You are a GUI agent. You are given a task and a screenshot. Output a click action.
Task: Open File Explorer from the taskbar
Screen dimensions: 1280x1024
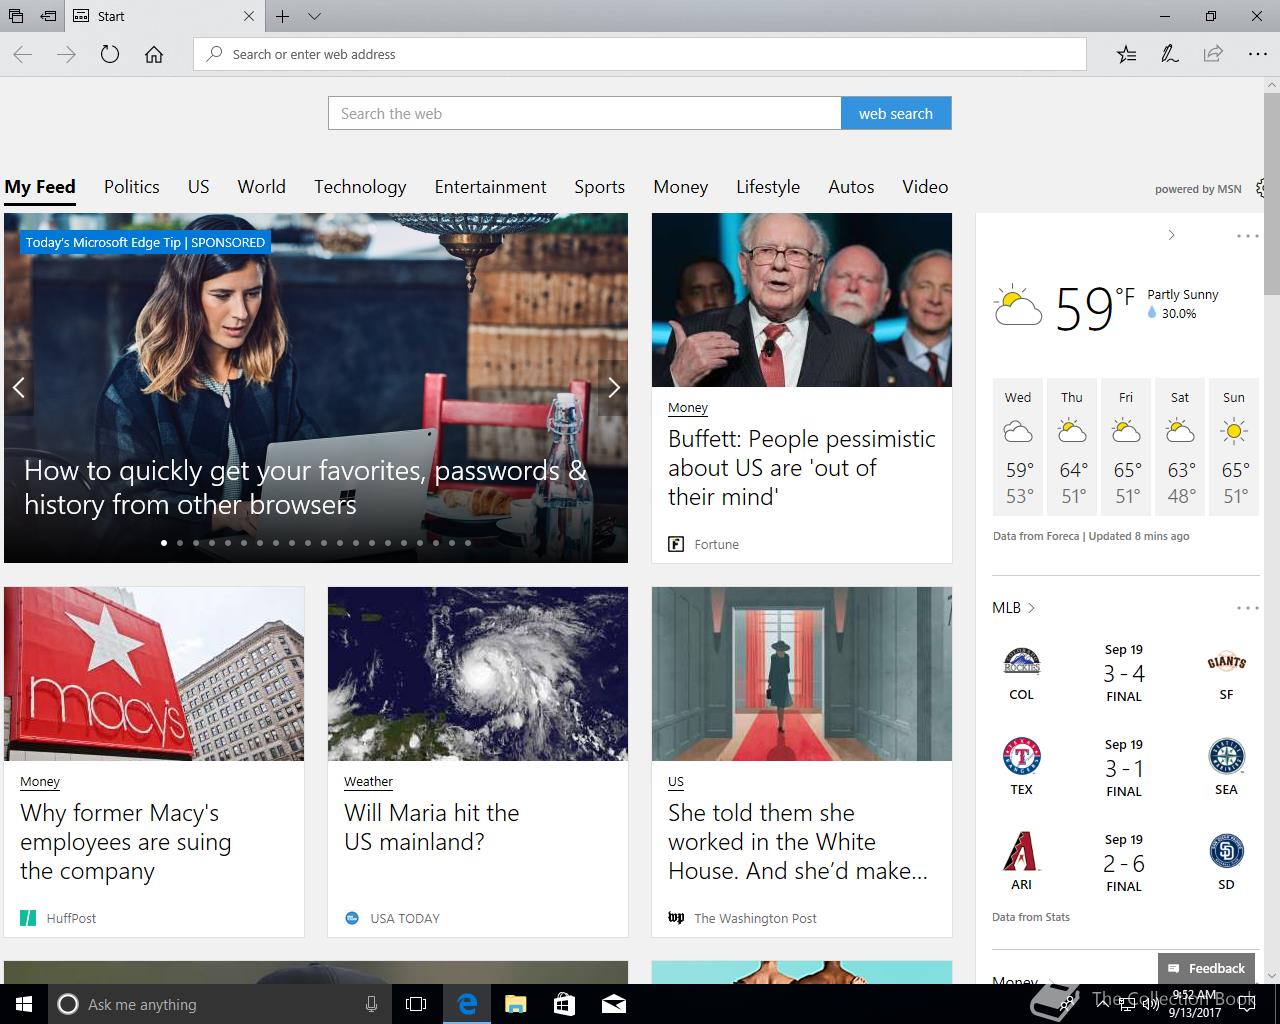click(x=515, y=1004)
